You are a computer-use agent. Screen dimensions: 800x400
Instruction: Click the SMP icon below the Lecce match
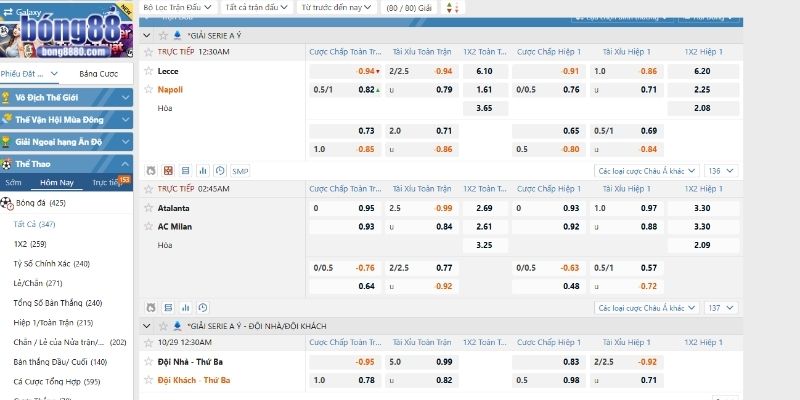coord(240,171)
